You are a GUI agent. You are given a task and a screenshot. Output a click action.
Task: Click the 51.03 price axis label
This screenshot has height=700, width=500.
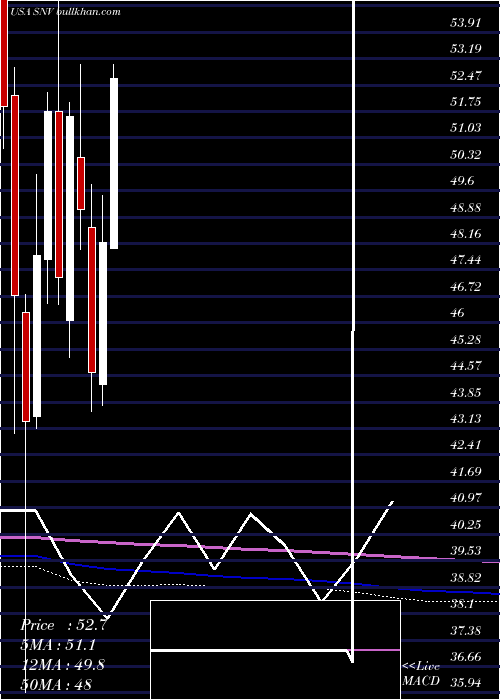click(x=466, y=128)
